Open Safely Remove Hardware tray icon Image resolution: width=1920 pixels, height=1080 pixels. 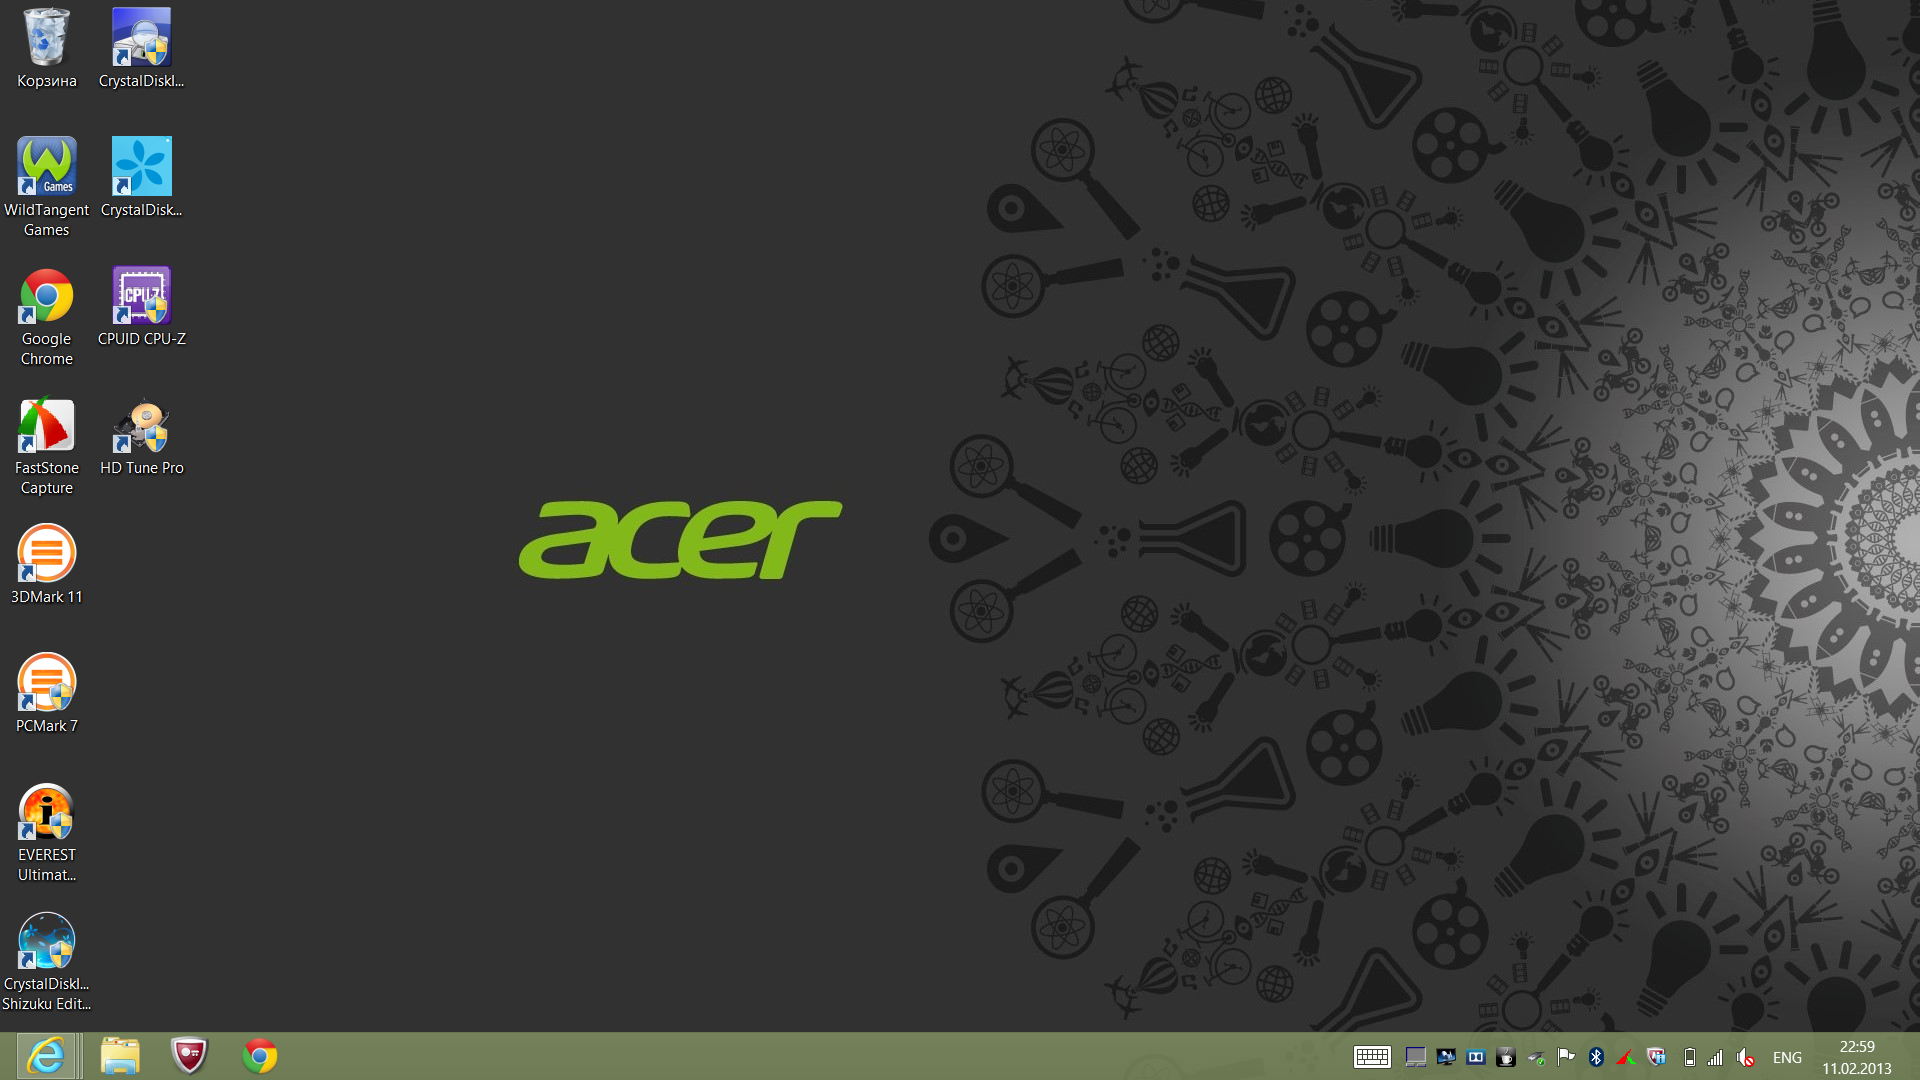[x=1536, y=1057]
